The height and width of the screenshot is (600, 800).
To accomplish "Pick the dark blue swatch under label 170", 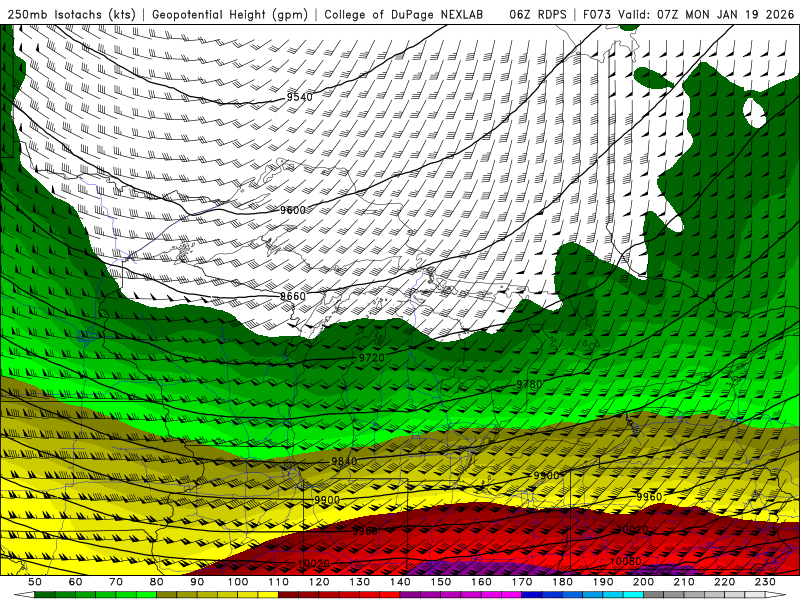I will (532, 595).
